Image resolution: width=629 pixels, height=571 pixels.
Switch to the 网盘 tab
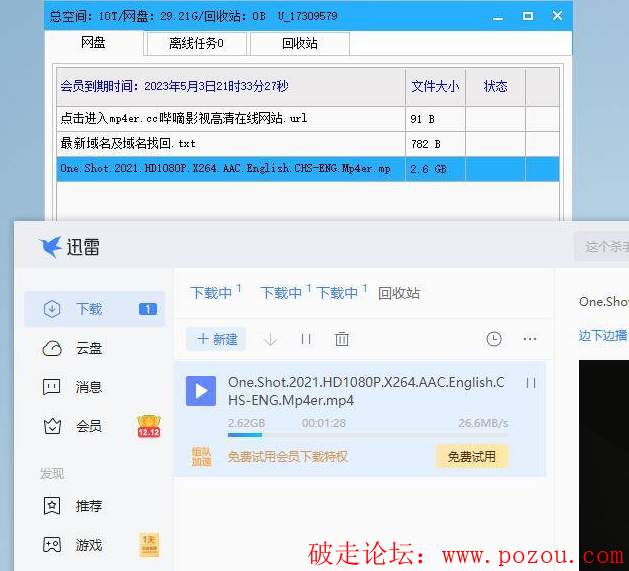(x=93, y=43)
